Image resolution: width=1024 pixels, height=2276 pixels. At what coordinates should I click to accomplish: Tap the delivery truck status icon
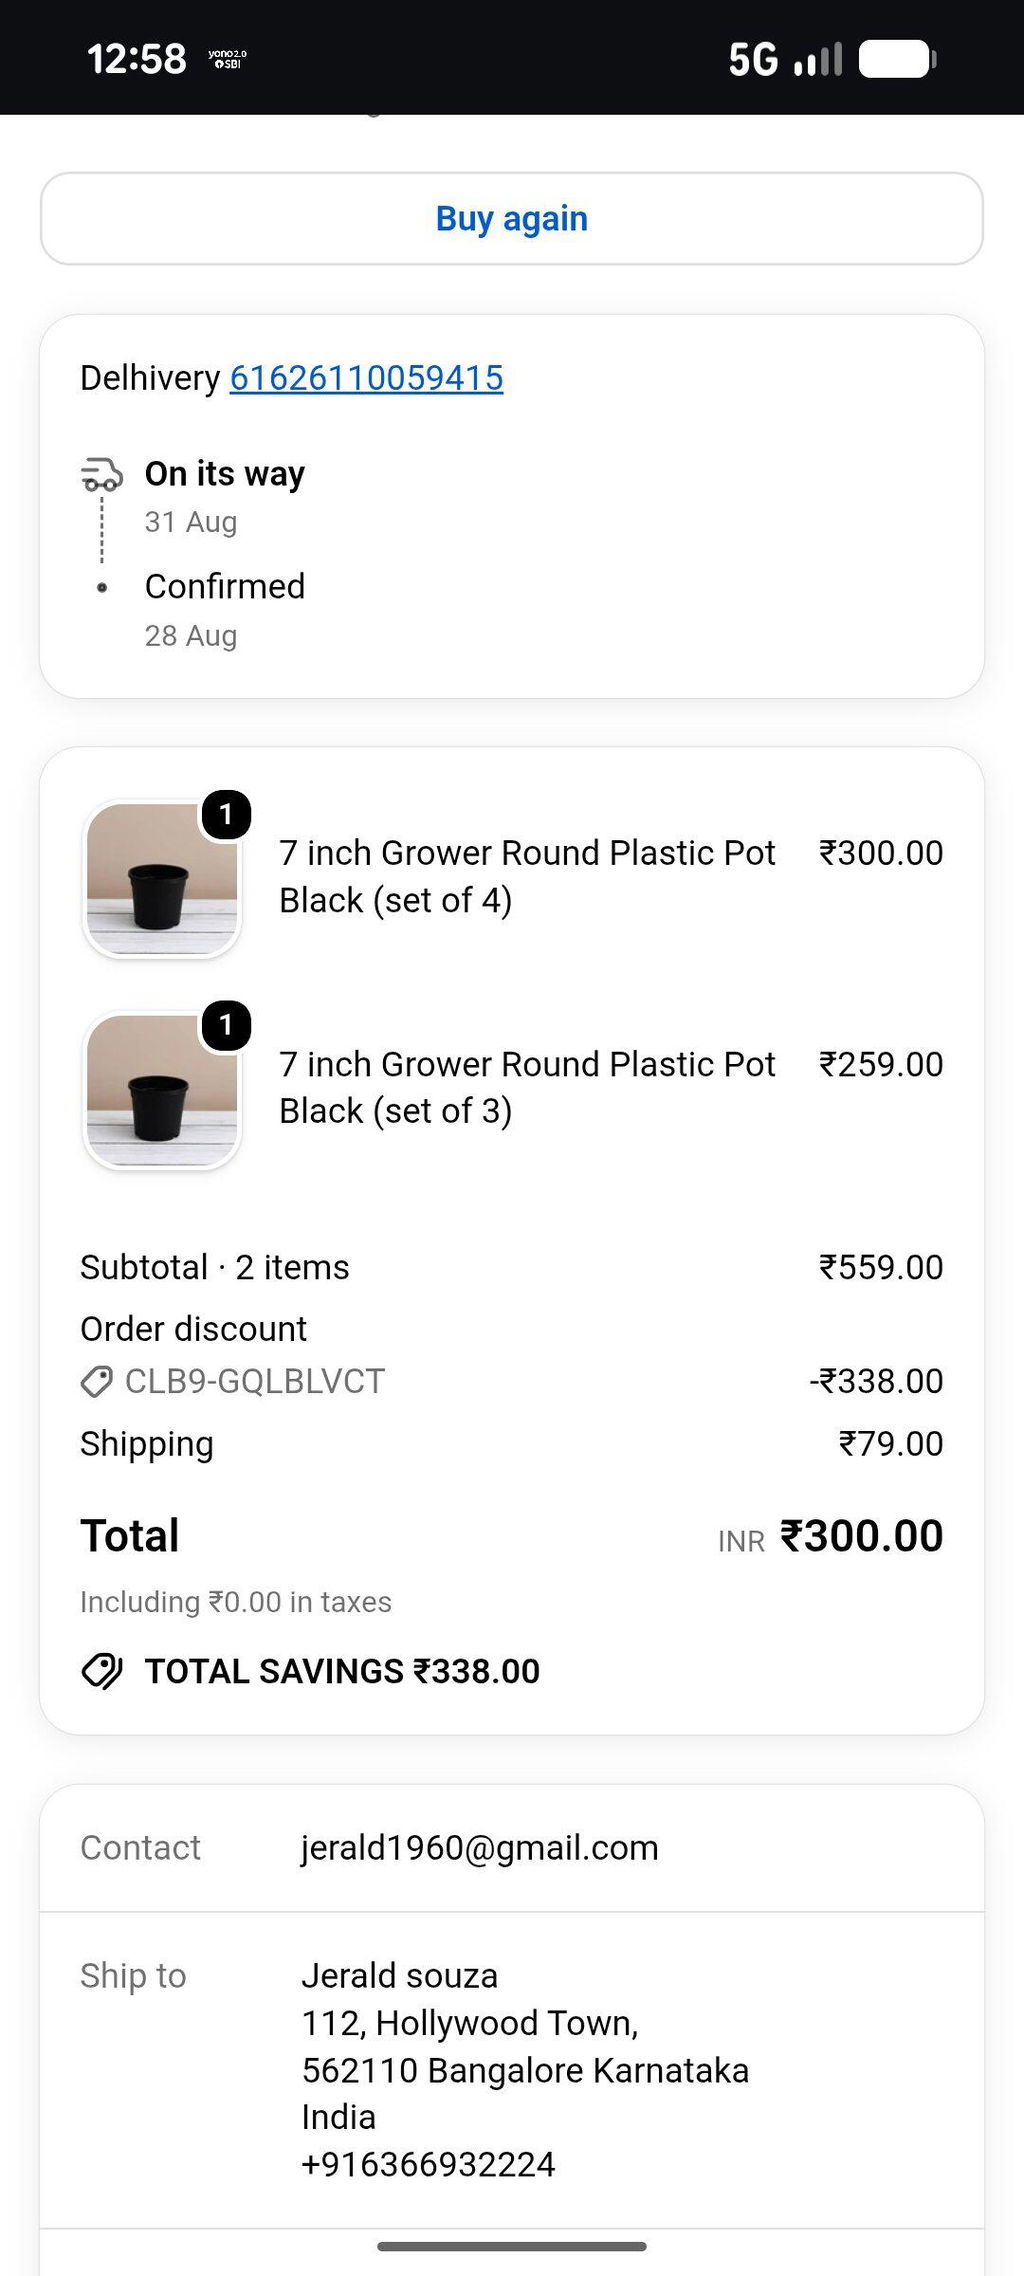point(102,474)
